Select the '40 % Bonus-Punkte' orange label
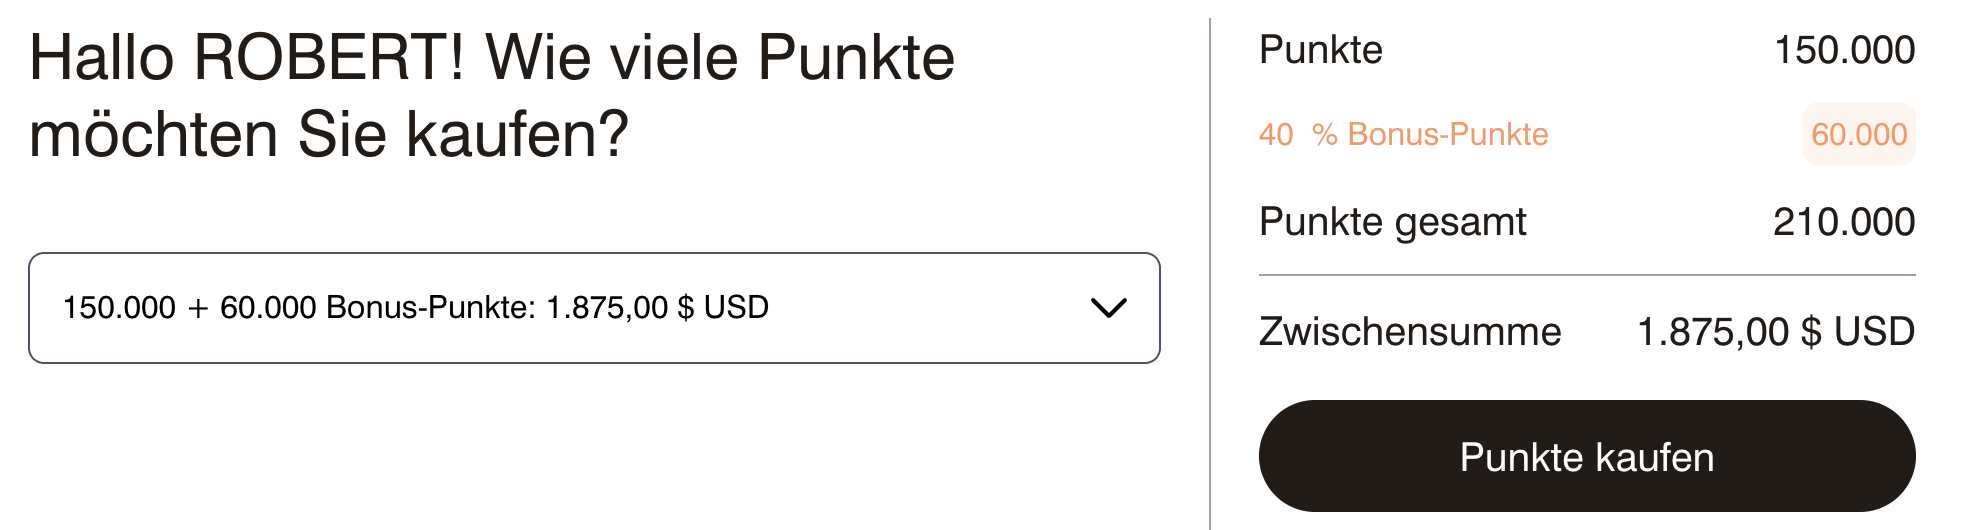Screen dimensions: 1980x530 point(1403,134)
